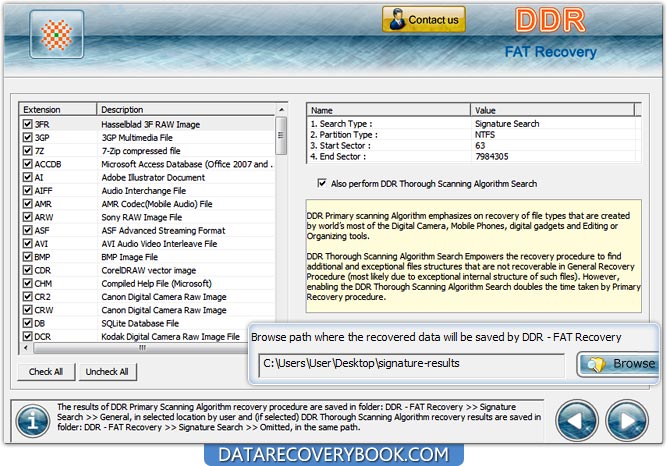
Task: Click the Name column header
Action: click(x=388, y=110)
